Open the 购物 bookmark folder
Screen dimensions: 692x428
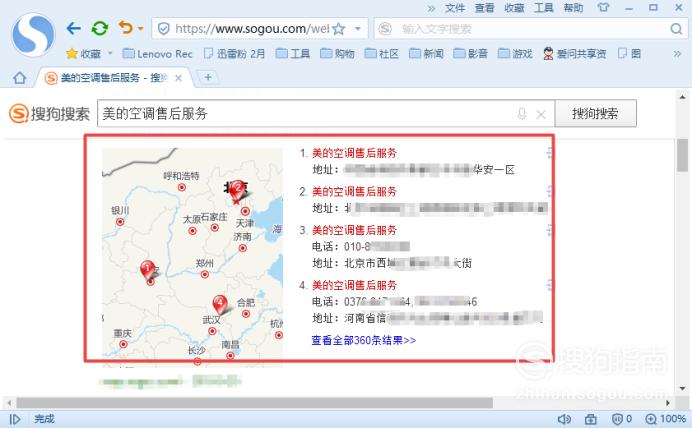pyautogui.click(x=337, y=54)
